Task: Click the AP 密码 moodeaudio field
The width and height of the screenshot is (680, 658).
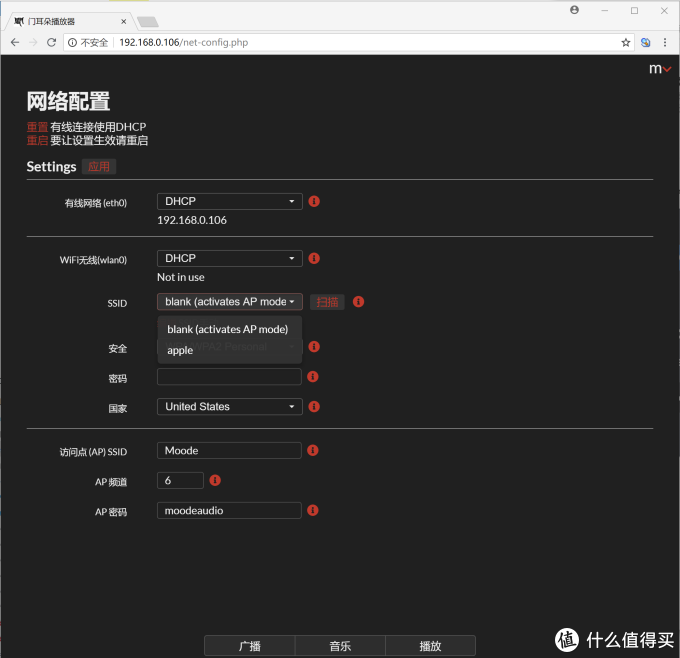Action: pyautogui.click(x=229, y=510)
